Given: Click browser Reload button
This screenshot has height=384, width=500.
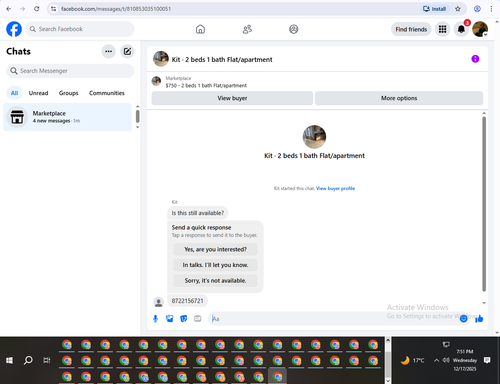Looking at the screenshot, I should coord(37,9).
